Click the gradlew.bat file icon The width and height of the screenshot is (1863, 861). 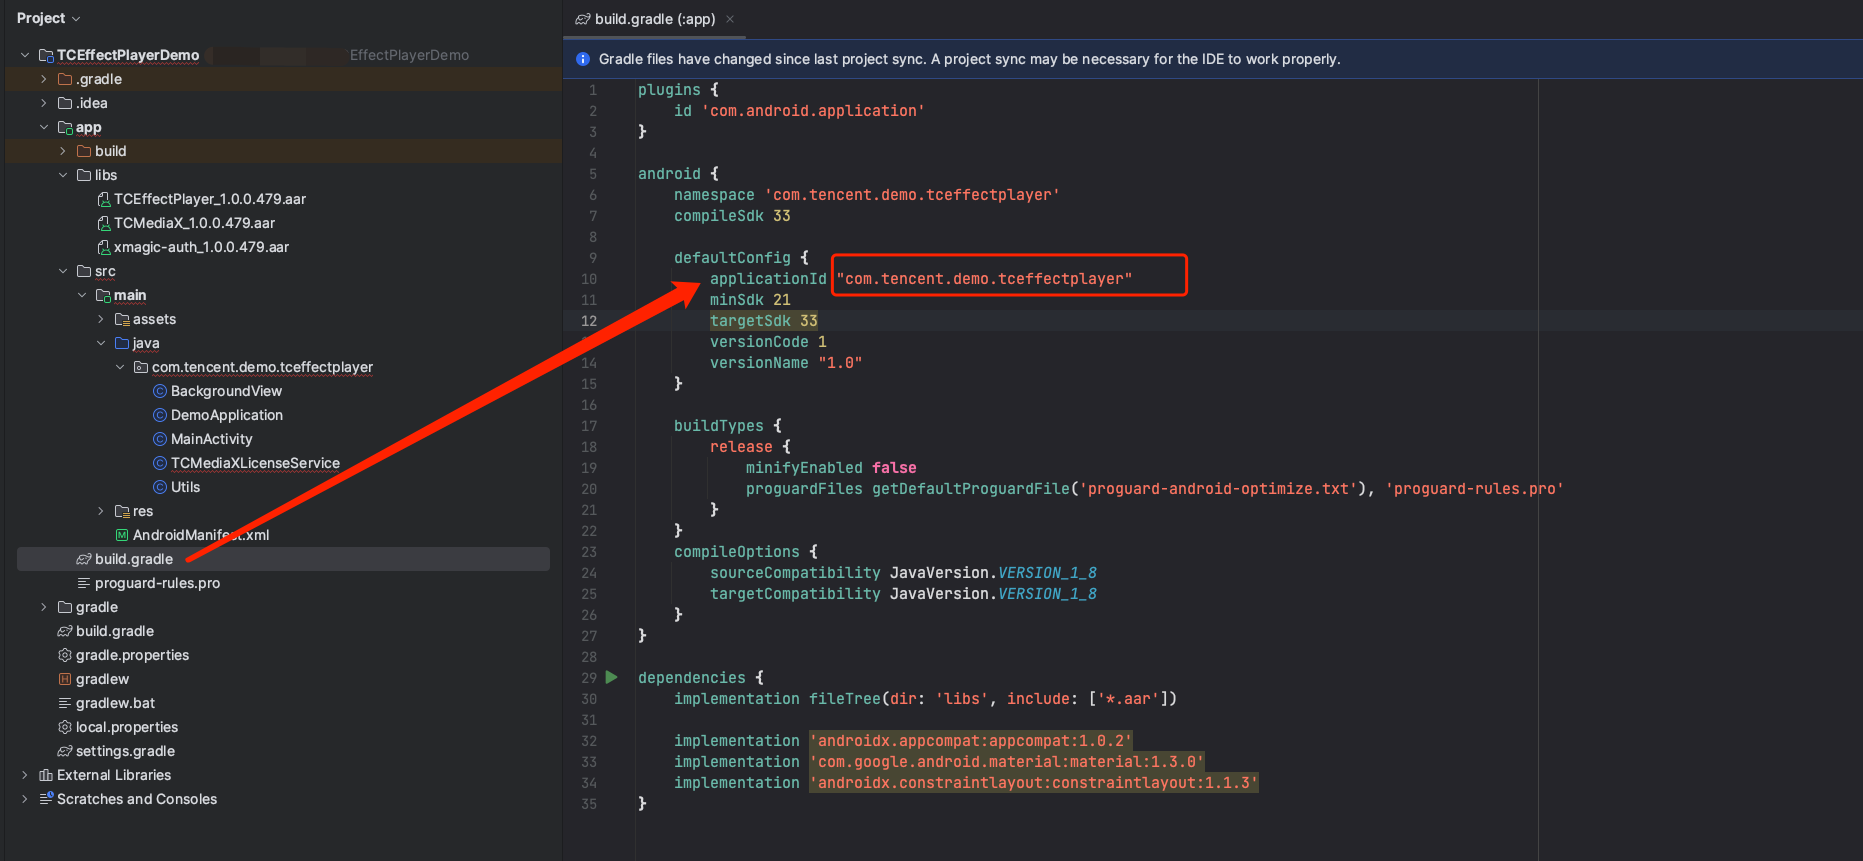point(65,703)
